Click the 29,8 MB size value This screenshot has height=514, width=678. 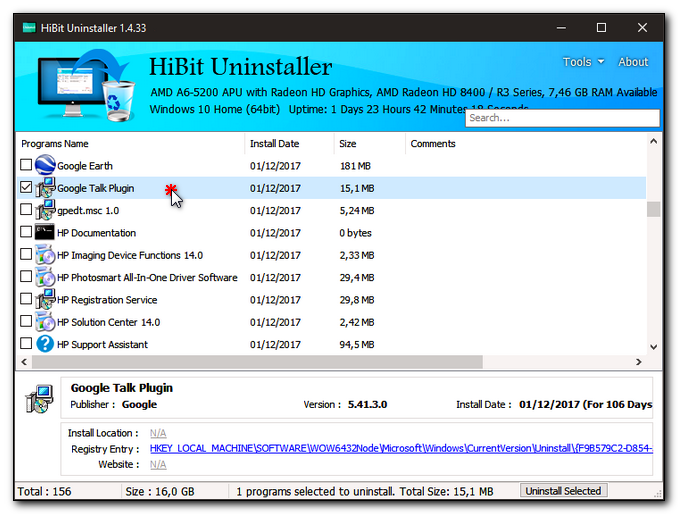coord(357,300)
